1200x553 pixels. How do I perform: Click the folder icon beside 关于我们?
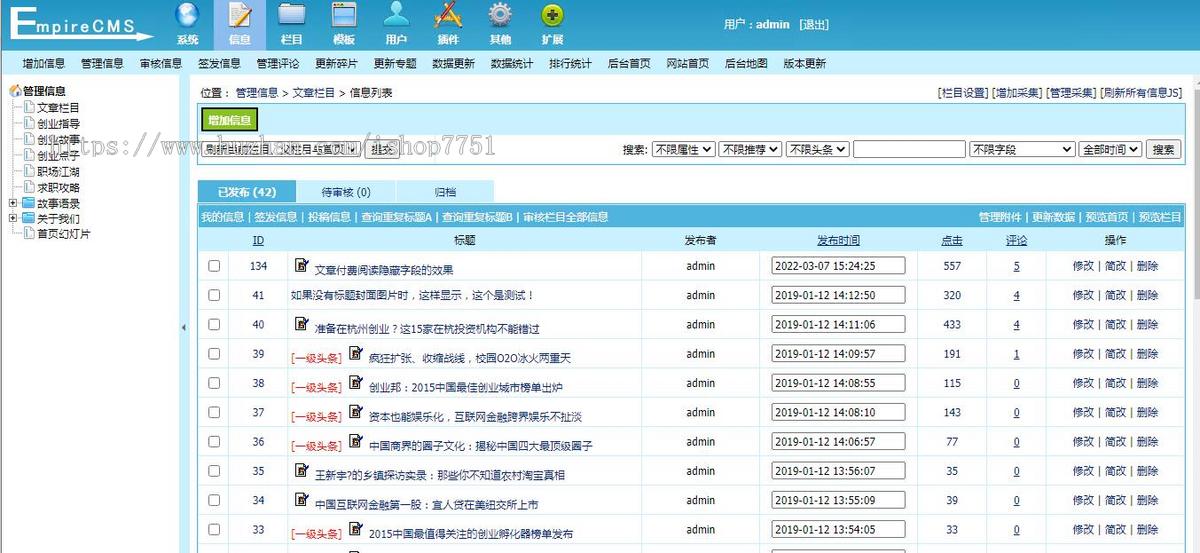coord(28,219)
